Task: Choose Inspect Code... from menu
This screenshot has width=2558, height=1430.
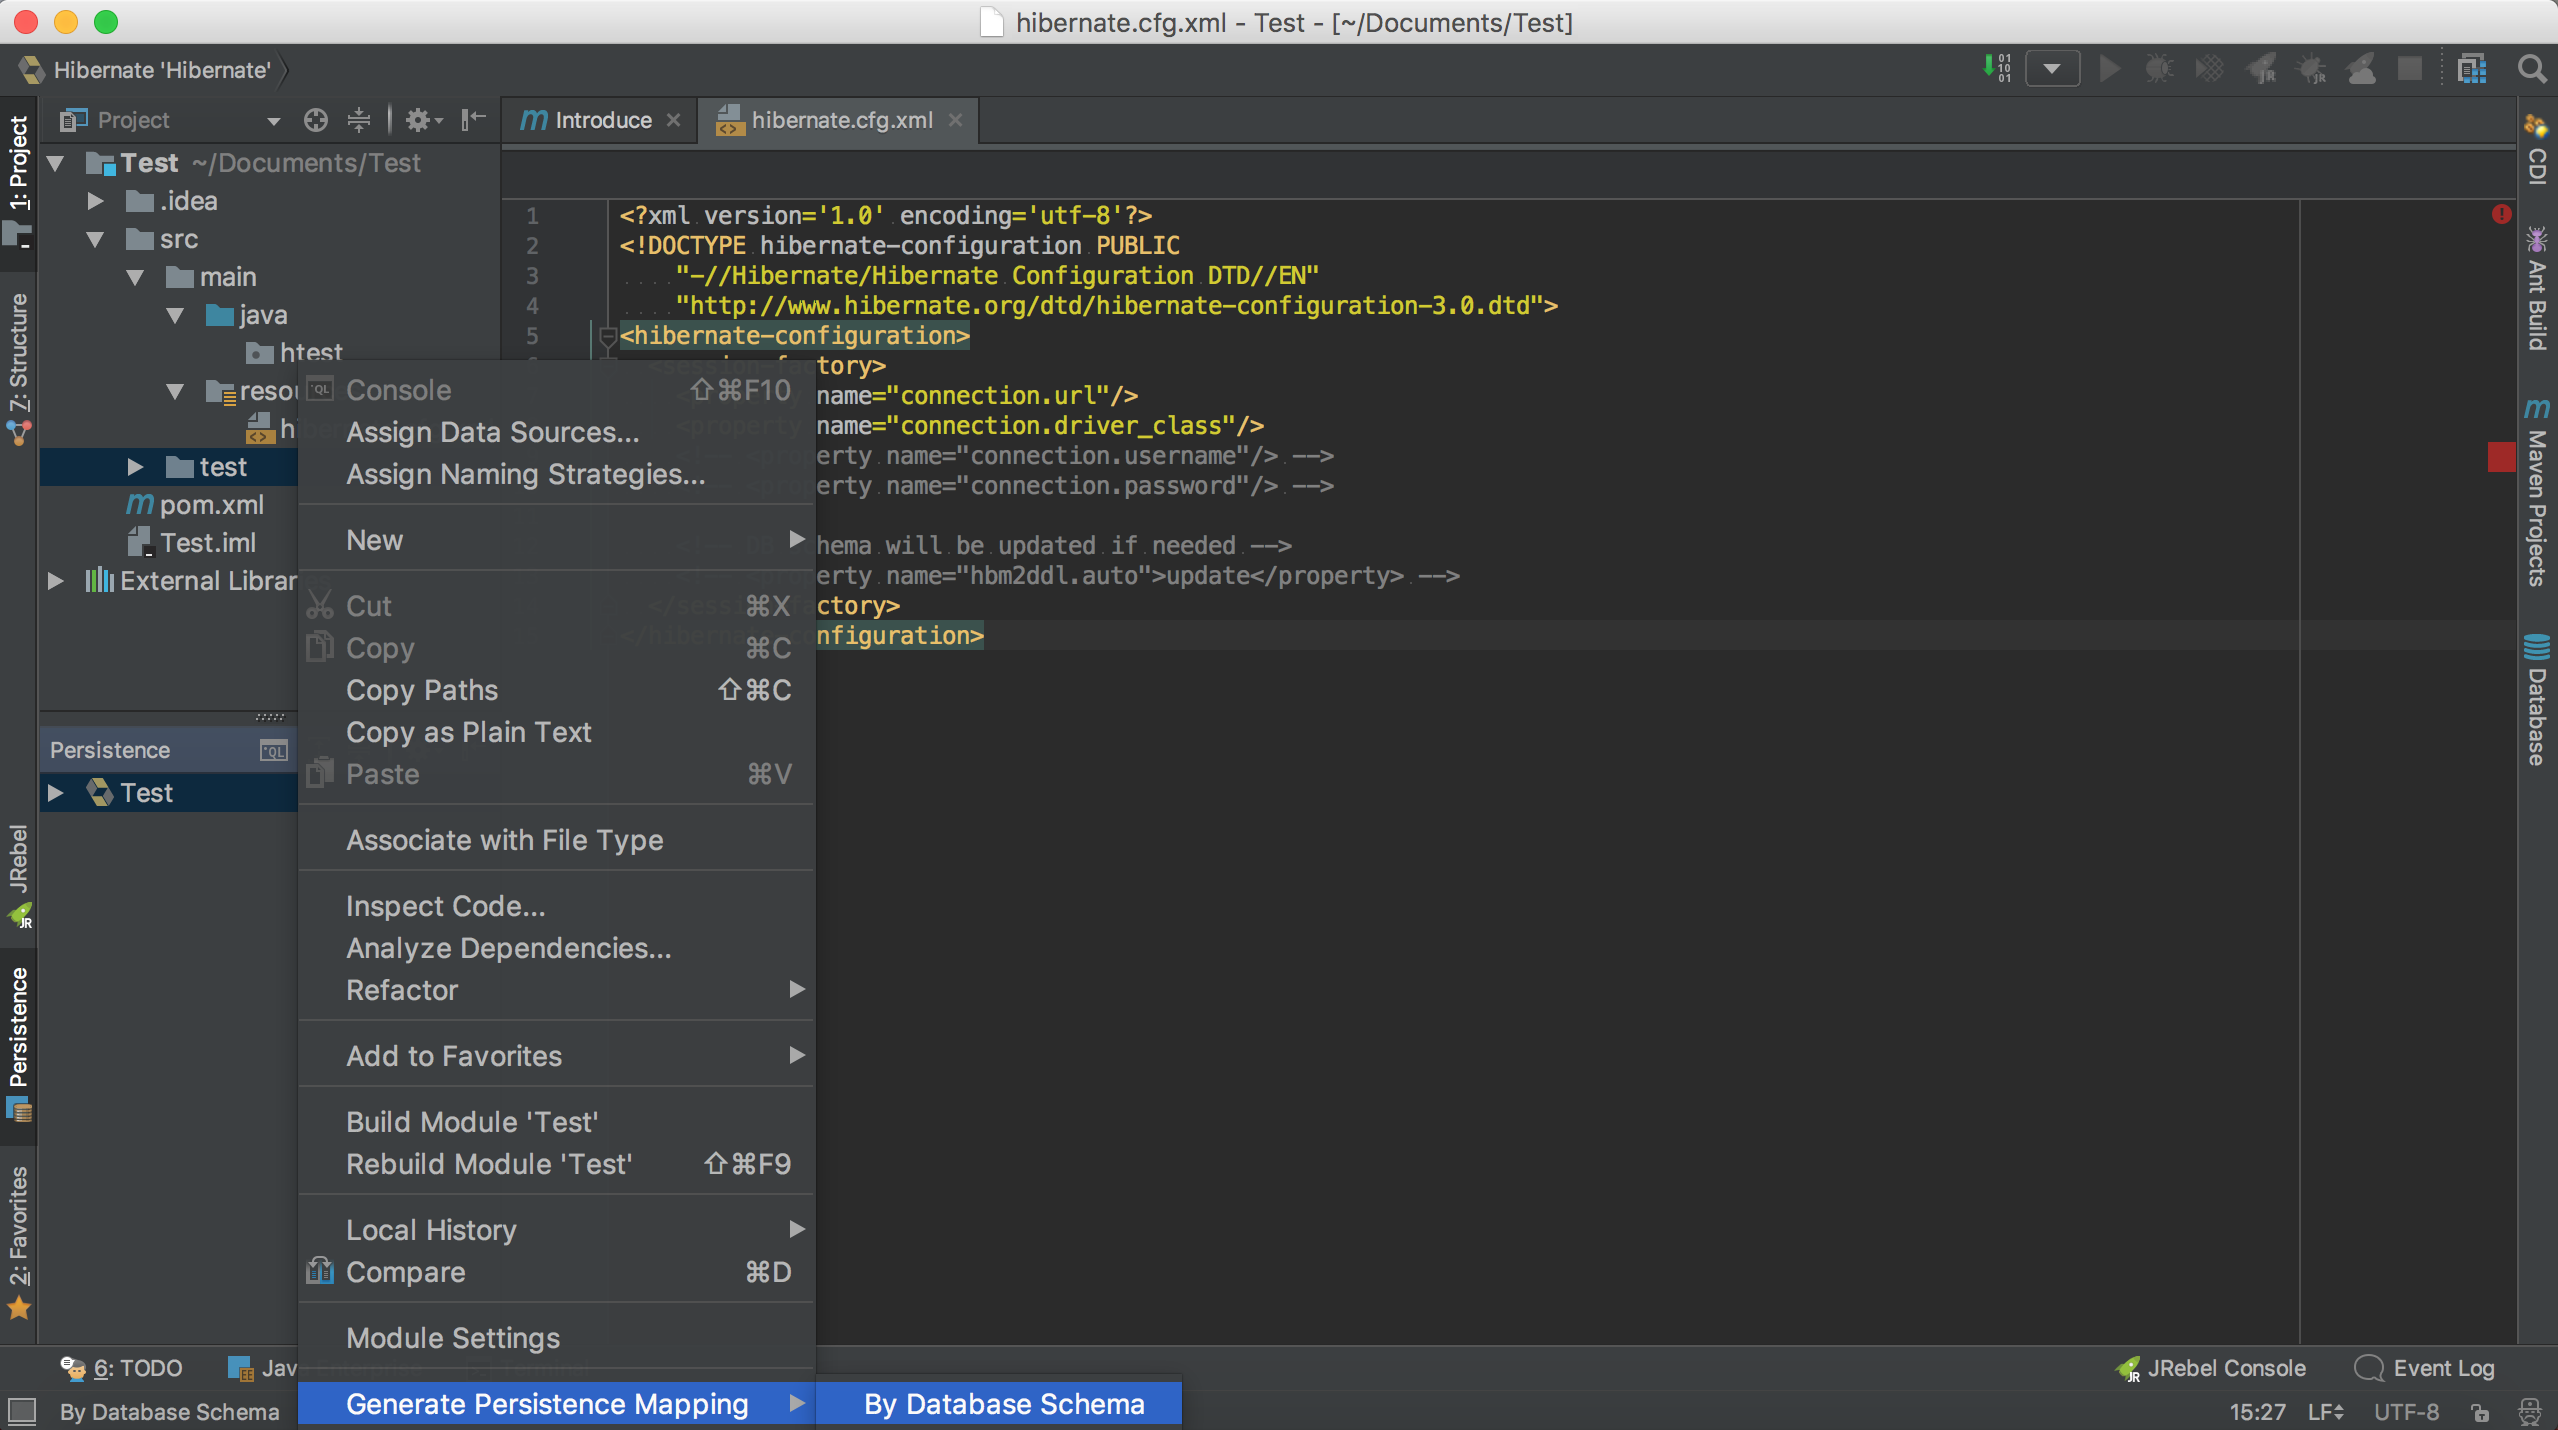Action: pos(556,906)
